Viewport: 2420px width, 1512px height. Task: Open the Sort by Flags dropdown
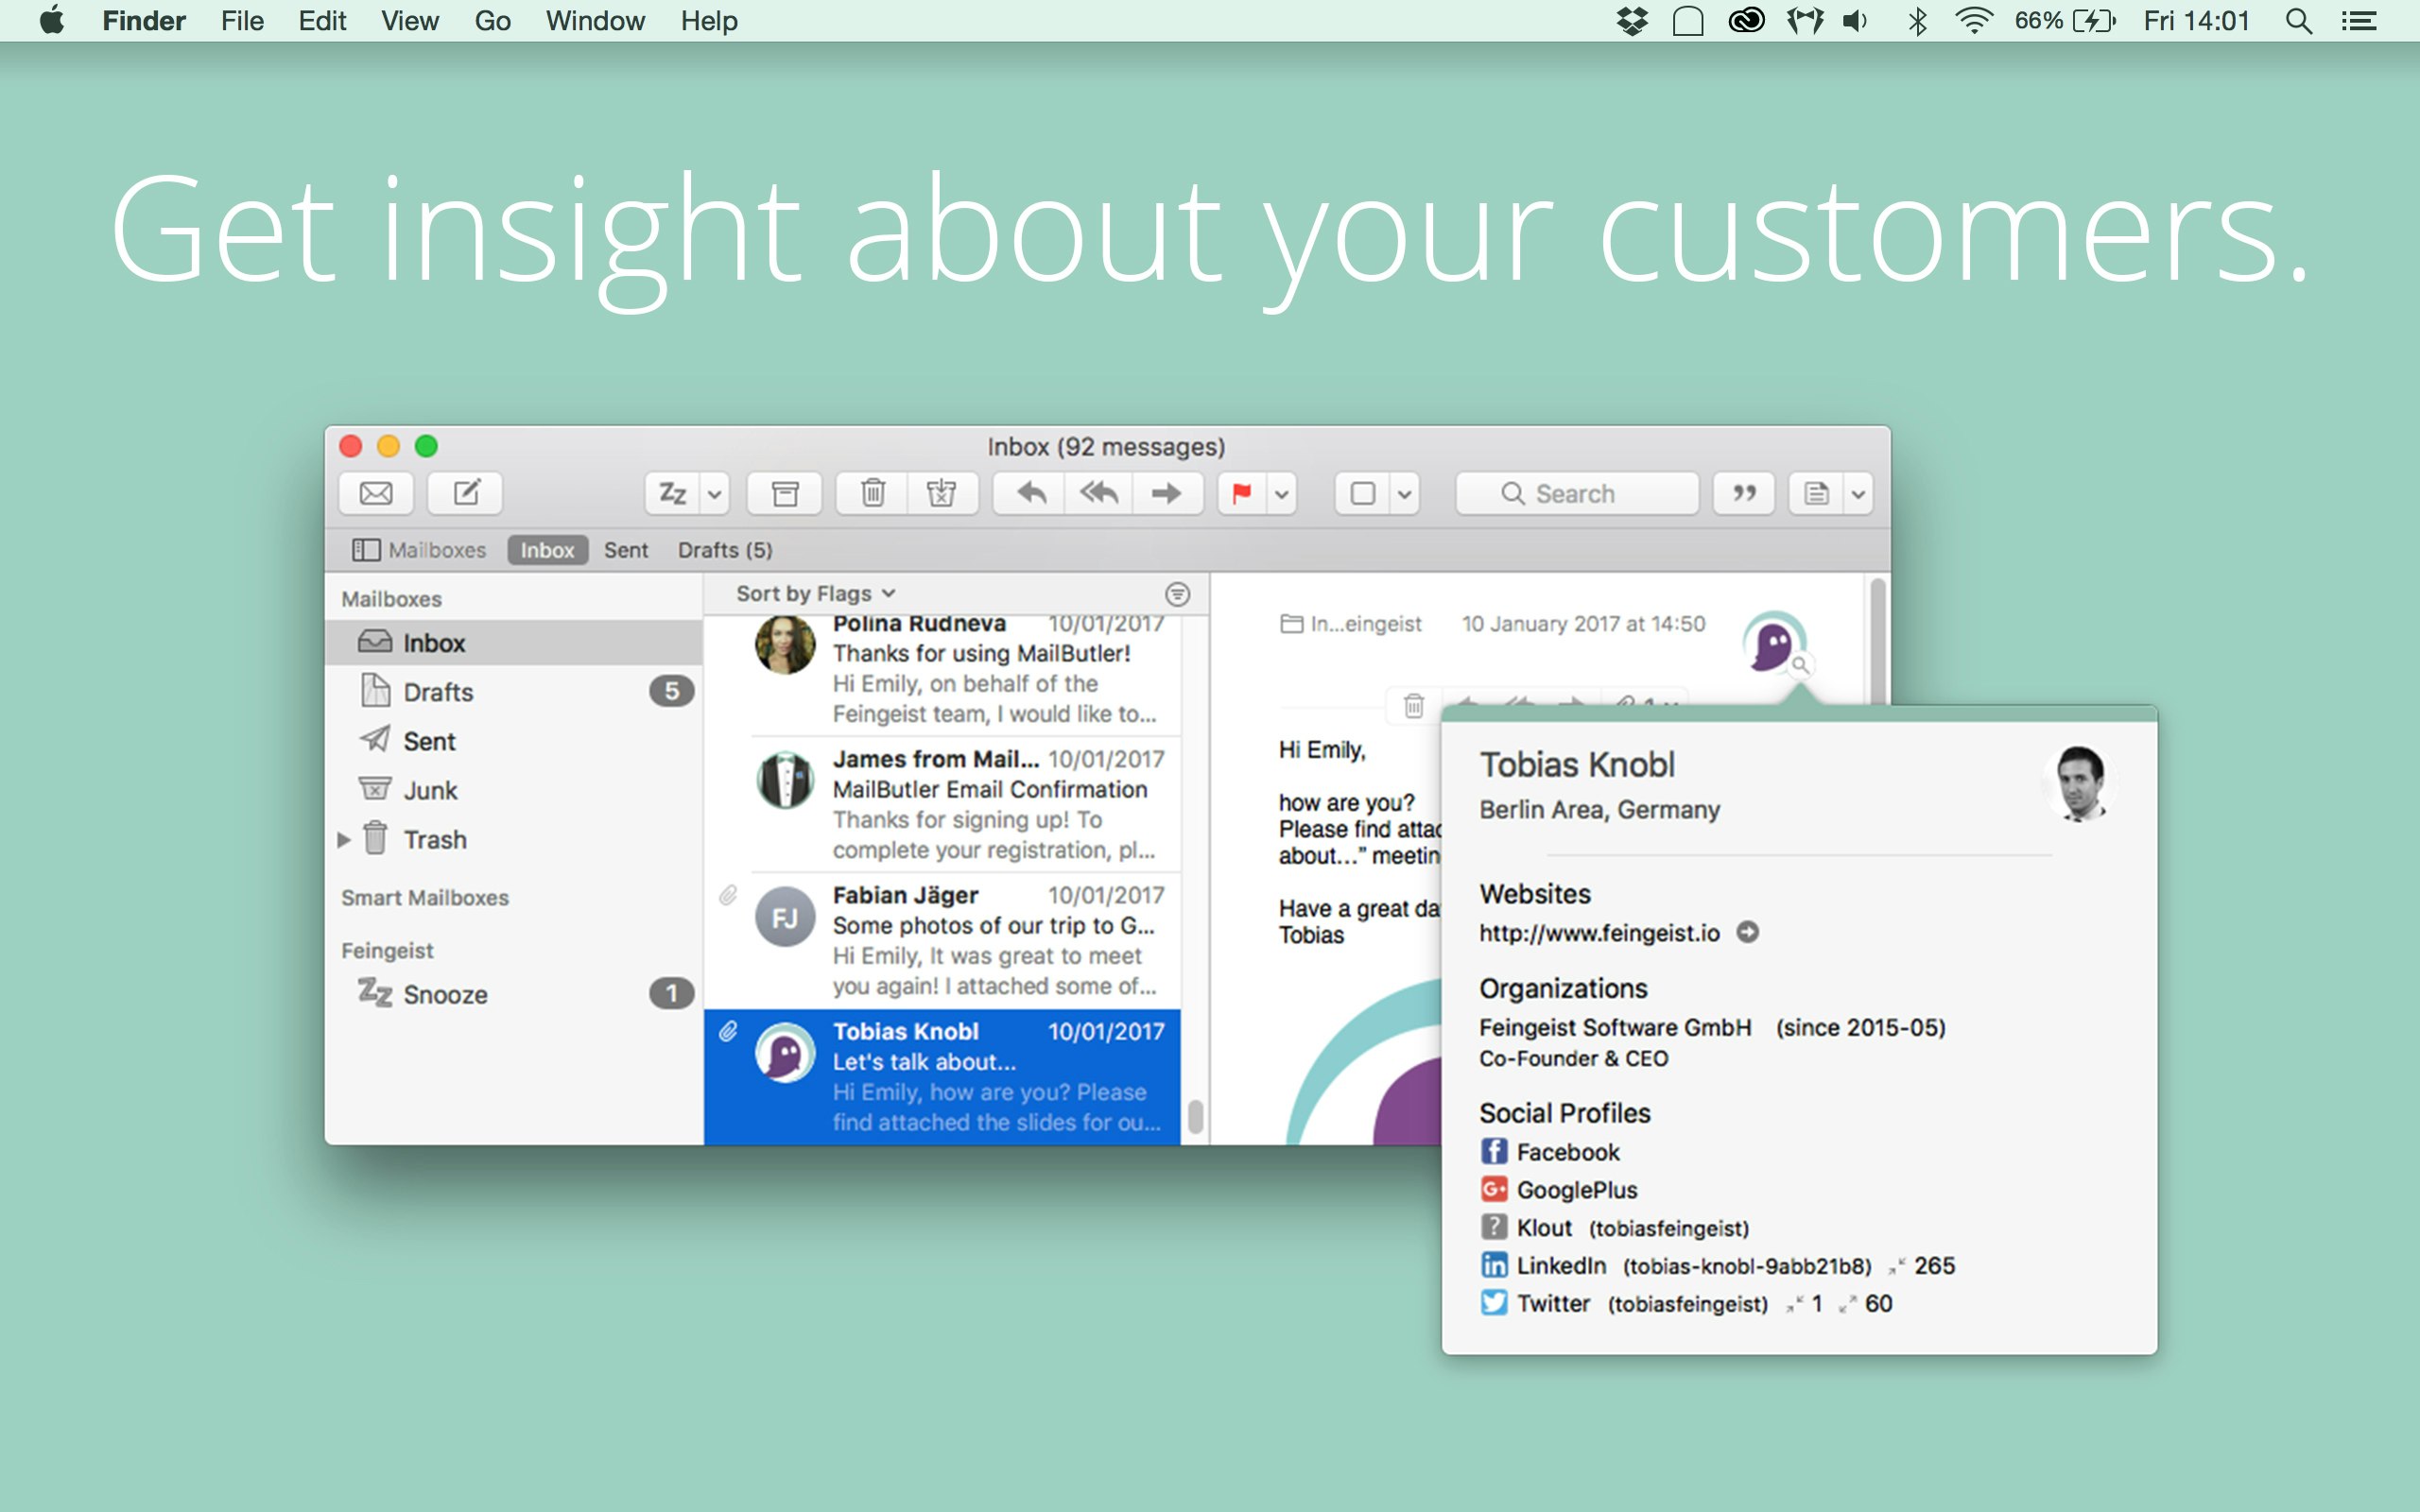tap(815, 594)
